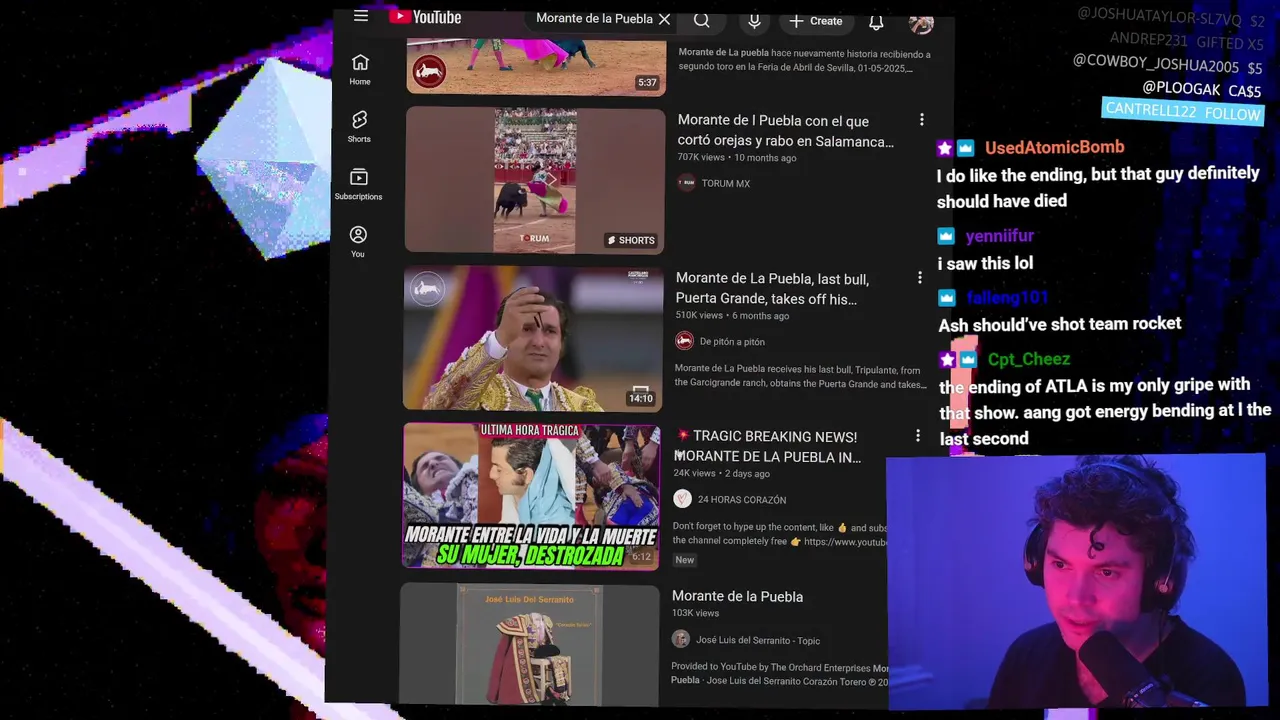Click UsedAtomicBomb username in chat

pos(1054,148)
